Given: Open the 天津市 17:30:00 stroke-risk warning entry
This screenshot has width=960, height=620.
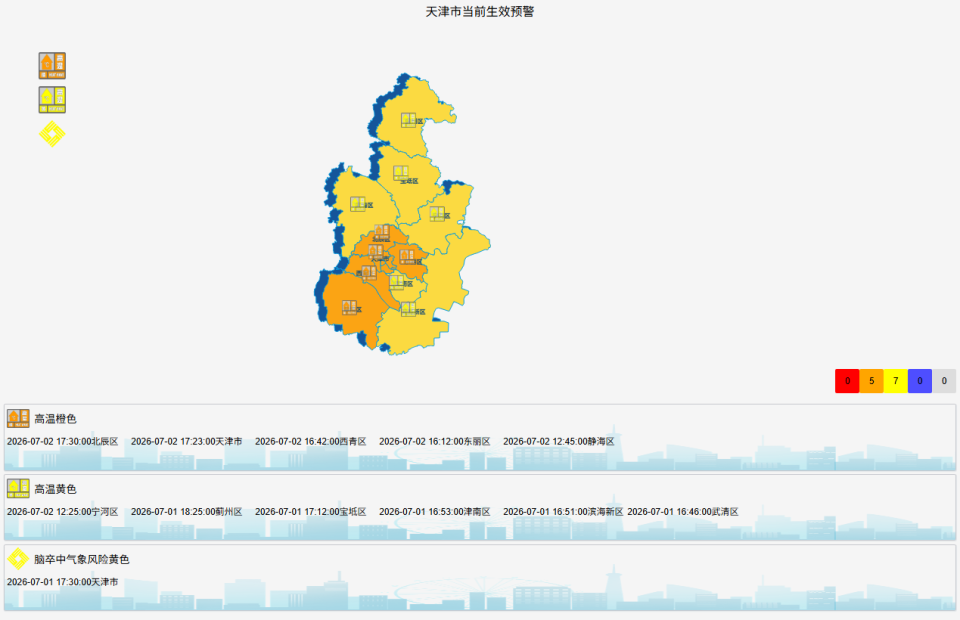Looking at the screenshot, I should [62, 582].
